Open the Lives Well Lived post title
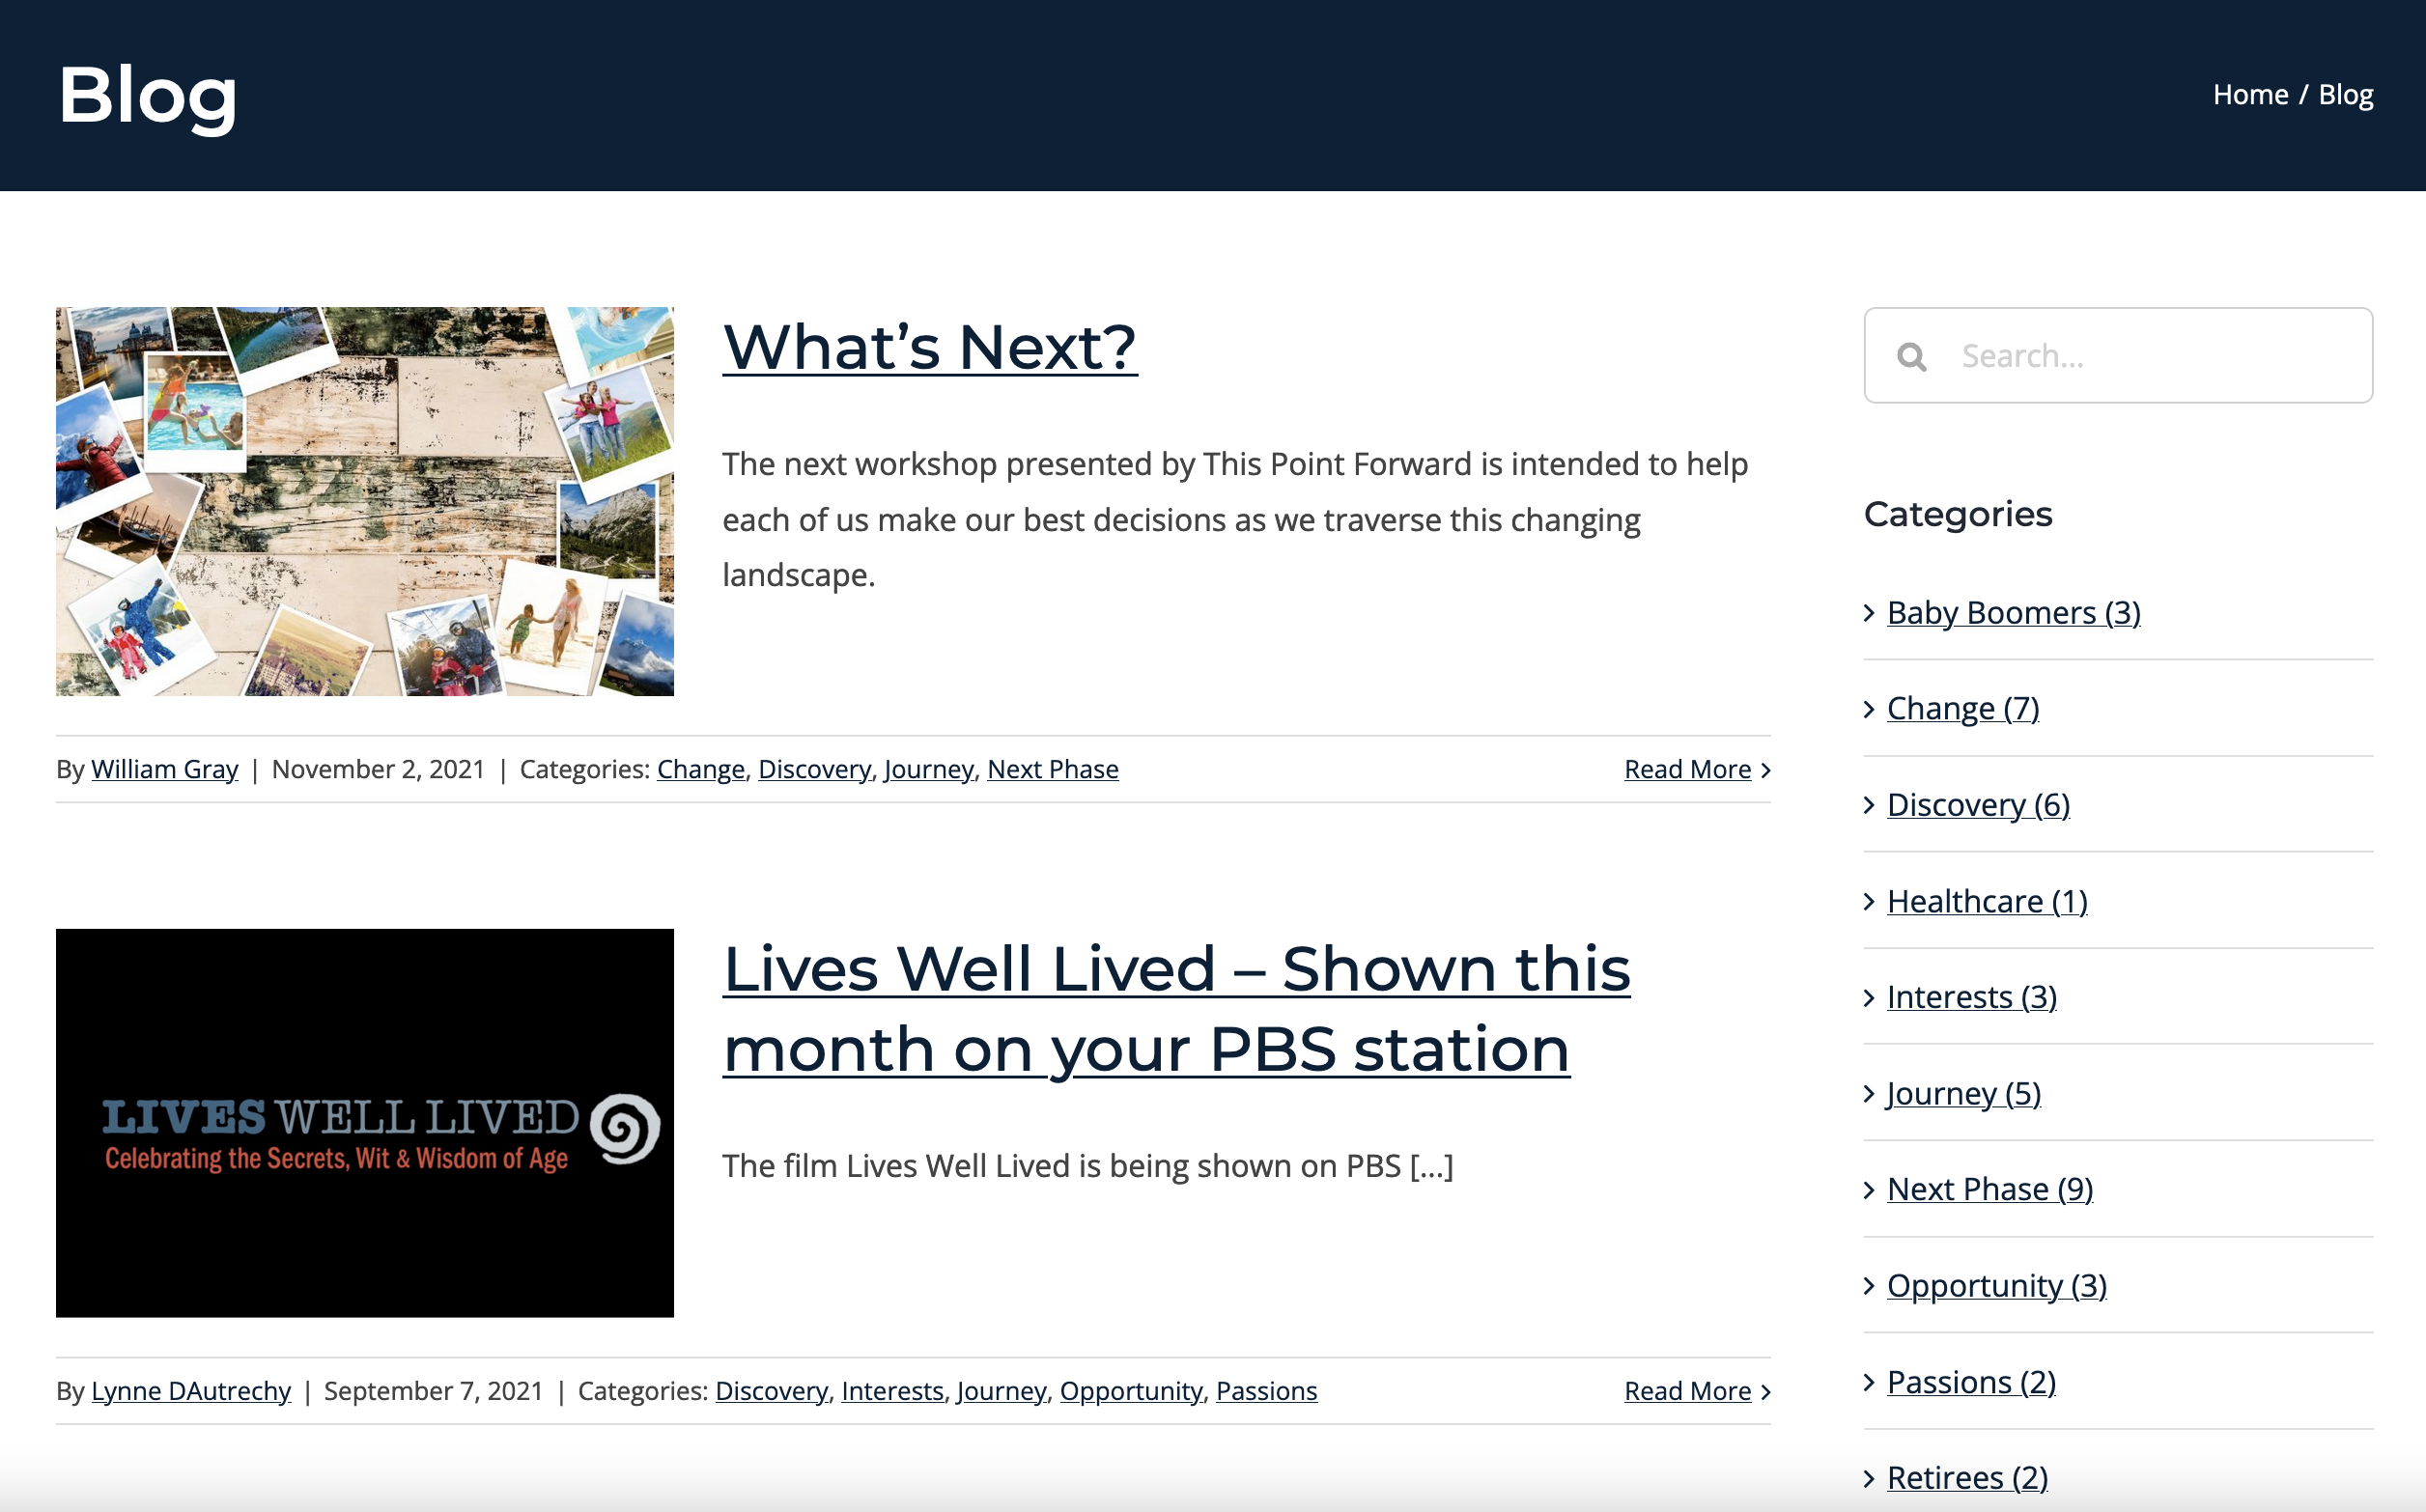 click(1176, 1009)
